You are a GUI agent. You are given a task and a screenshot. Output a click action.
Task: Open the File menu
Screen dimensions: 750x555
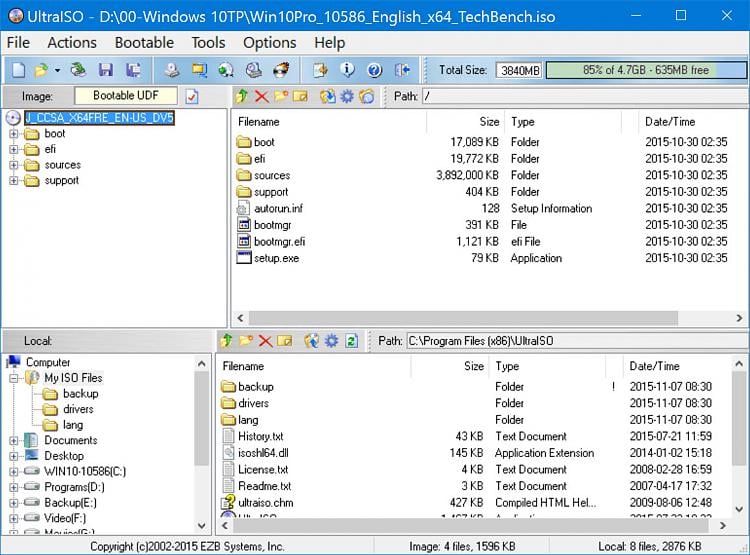click(18, 43)
